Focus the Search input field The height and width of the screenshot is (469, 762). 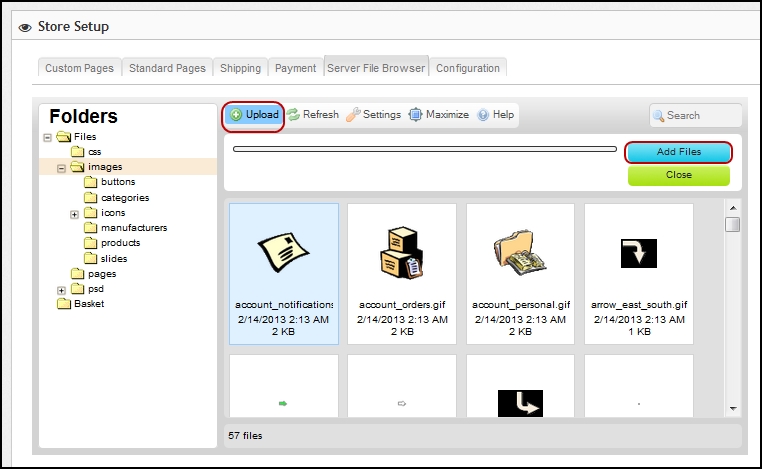coord(695,116)
